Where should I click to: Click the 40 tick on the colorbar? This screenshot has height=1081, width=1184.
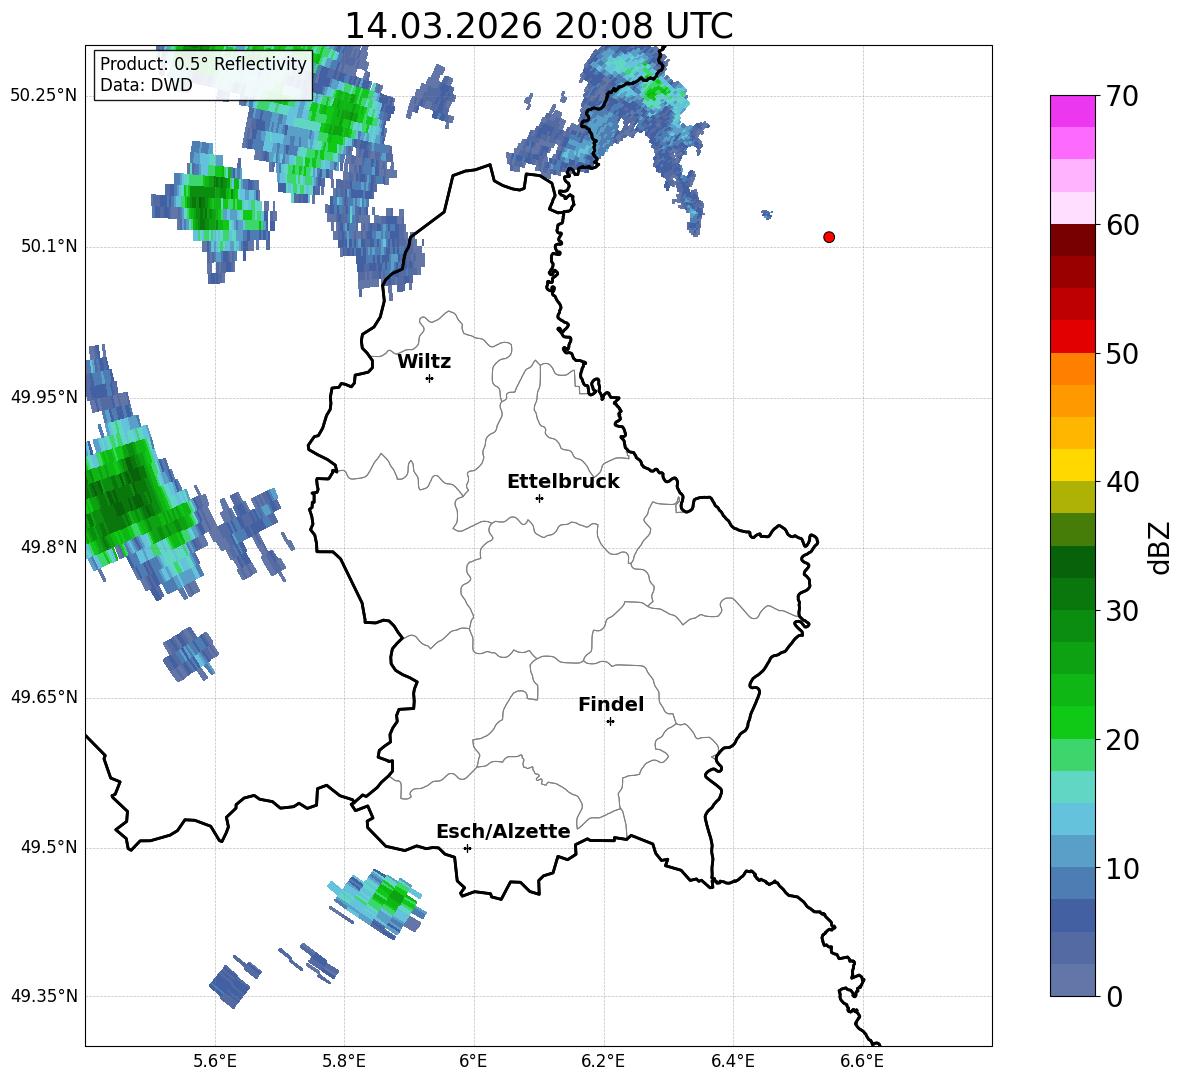(1121, 482)
